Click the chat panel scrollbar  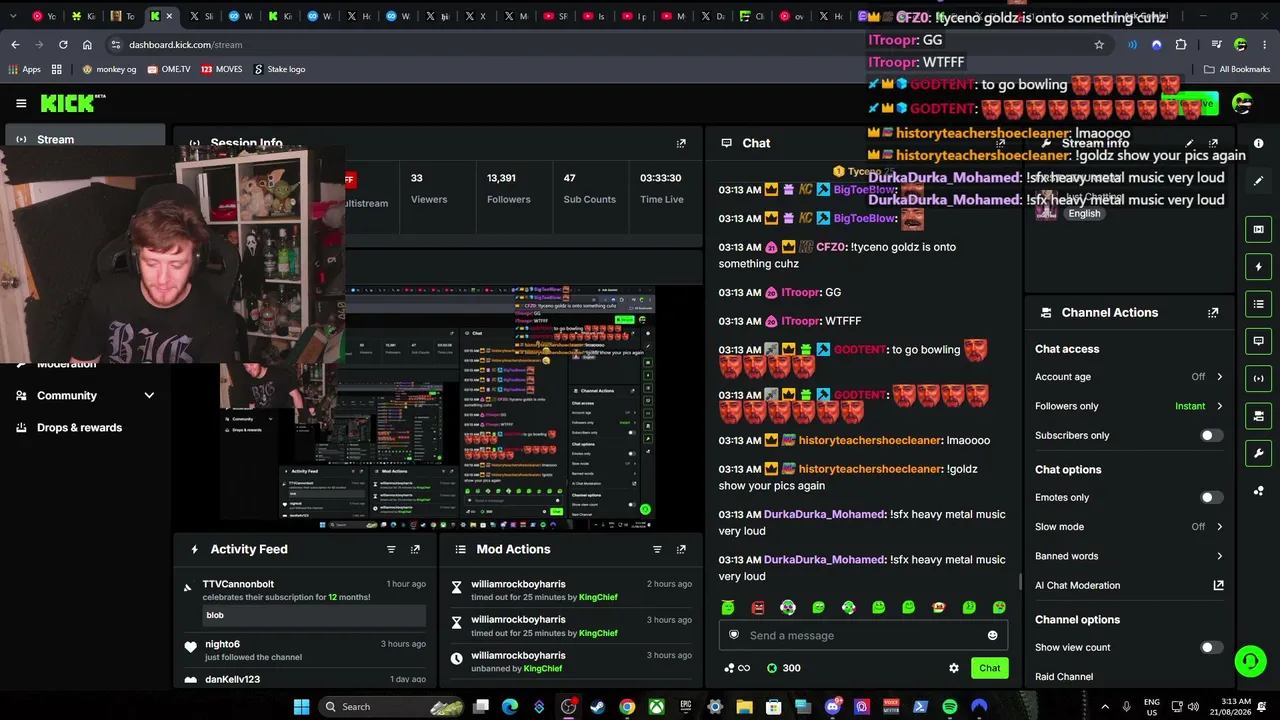[1019, 582]
